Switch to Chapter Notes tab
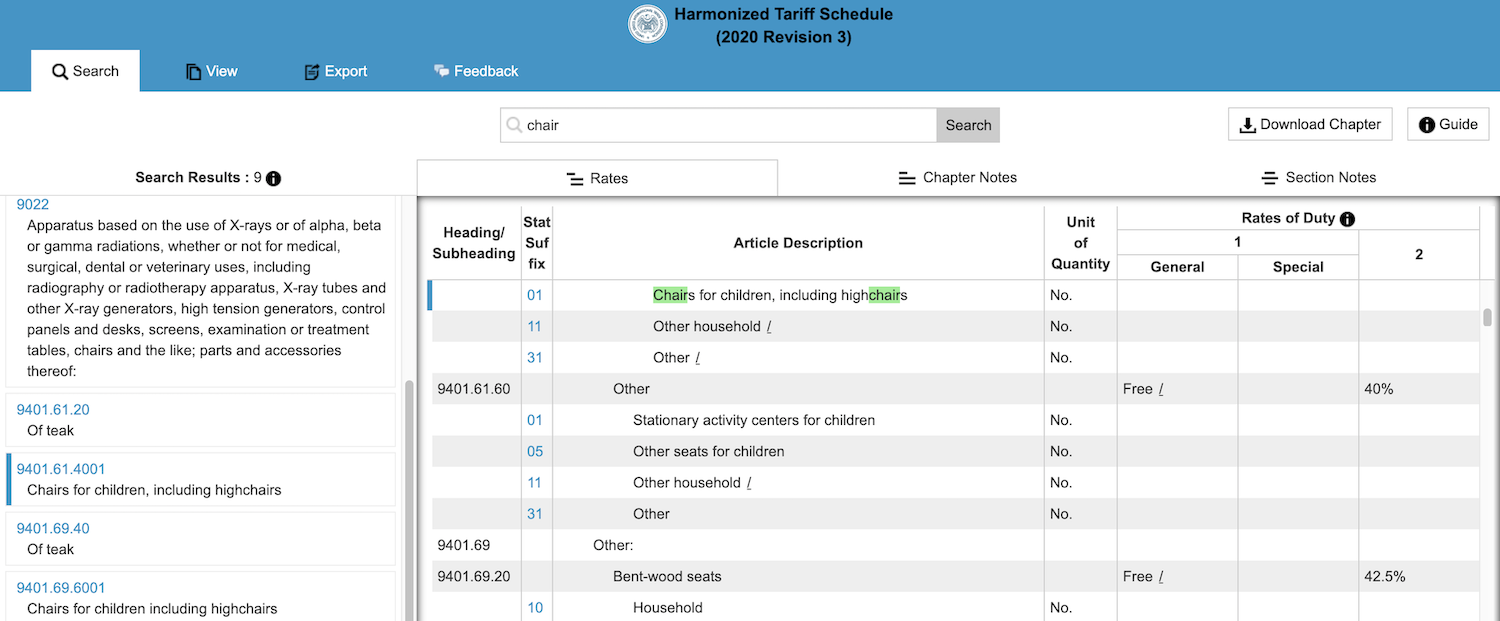The width and height of the screenshot is (1500, 621). [x=957, y=178]
